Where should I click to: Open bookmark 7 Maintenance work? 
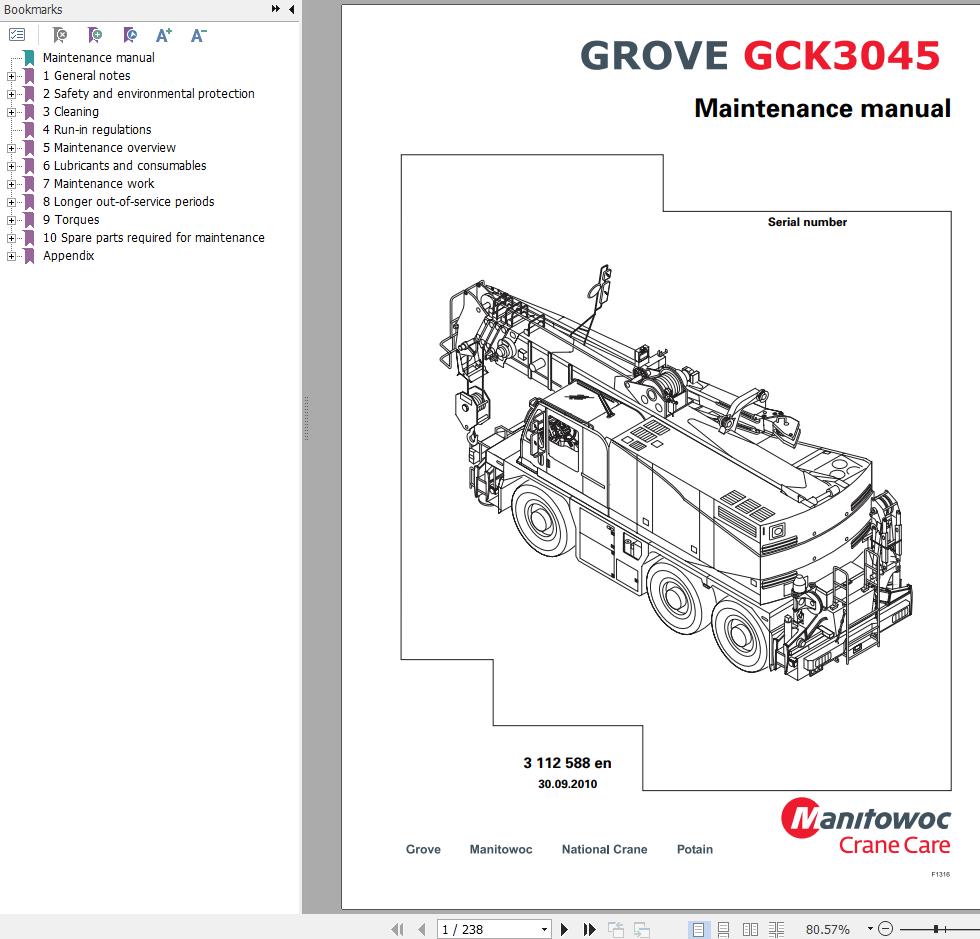point(98,184)
